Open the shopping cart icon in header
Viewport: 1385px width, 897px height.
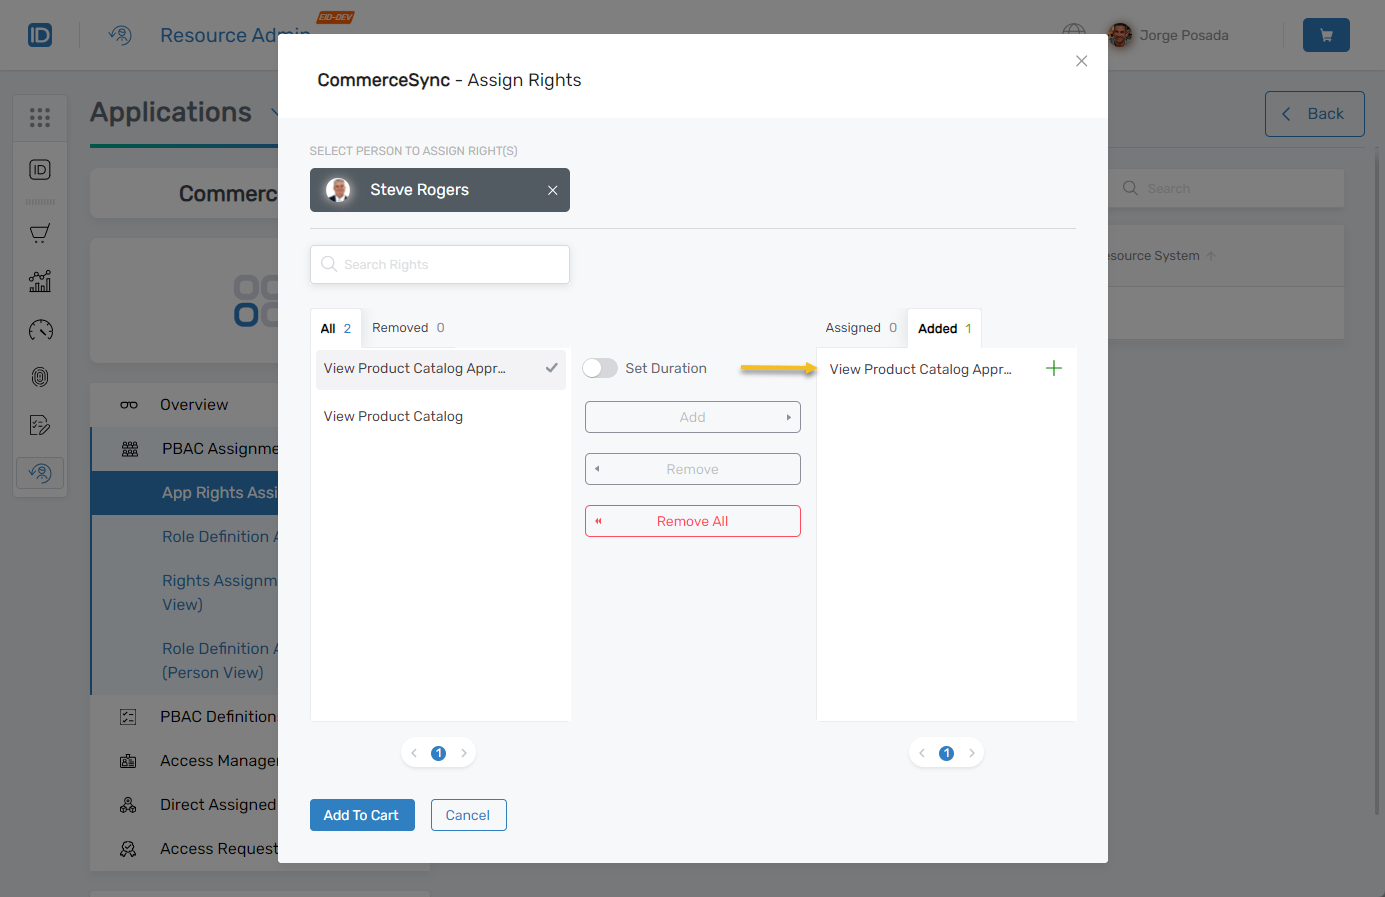pyautogui.click(x=1325, y=35)
